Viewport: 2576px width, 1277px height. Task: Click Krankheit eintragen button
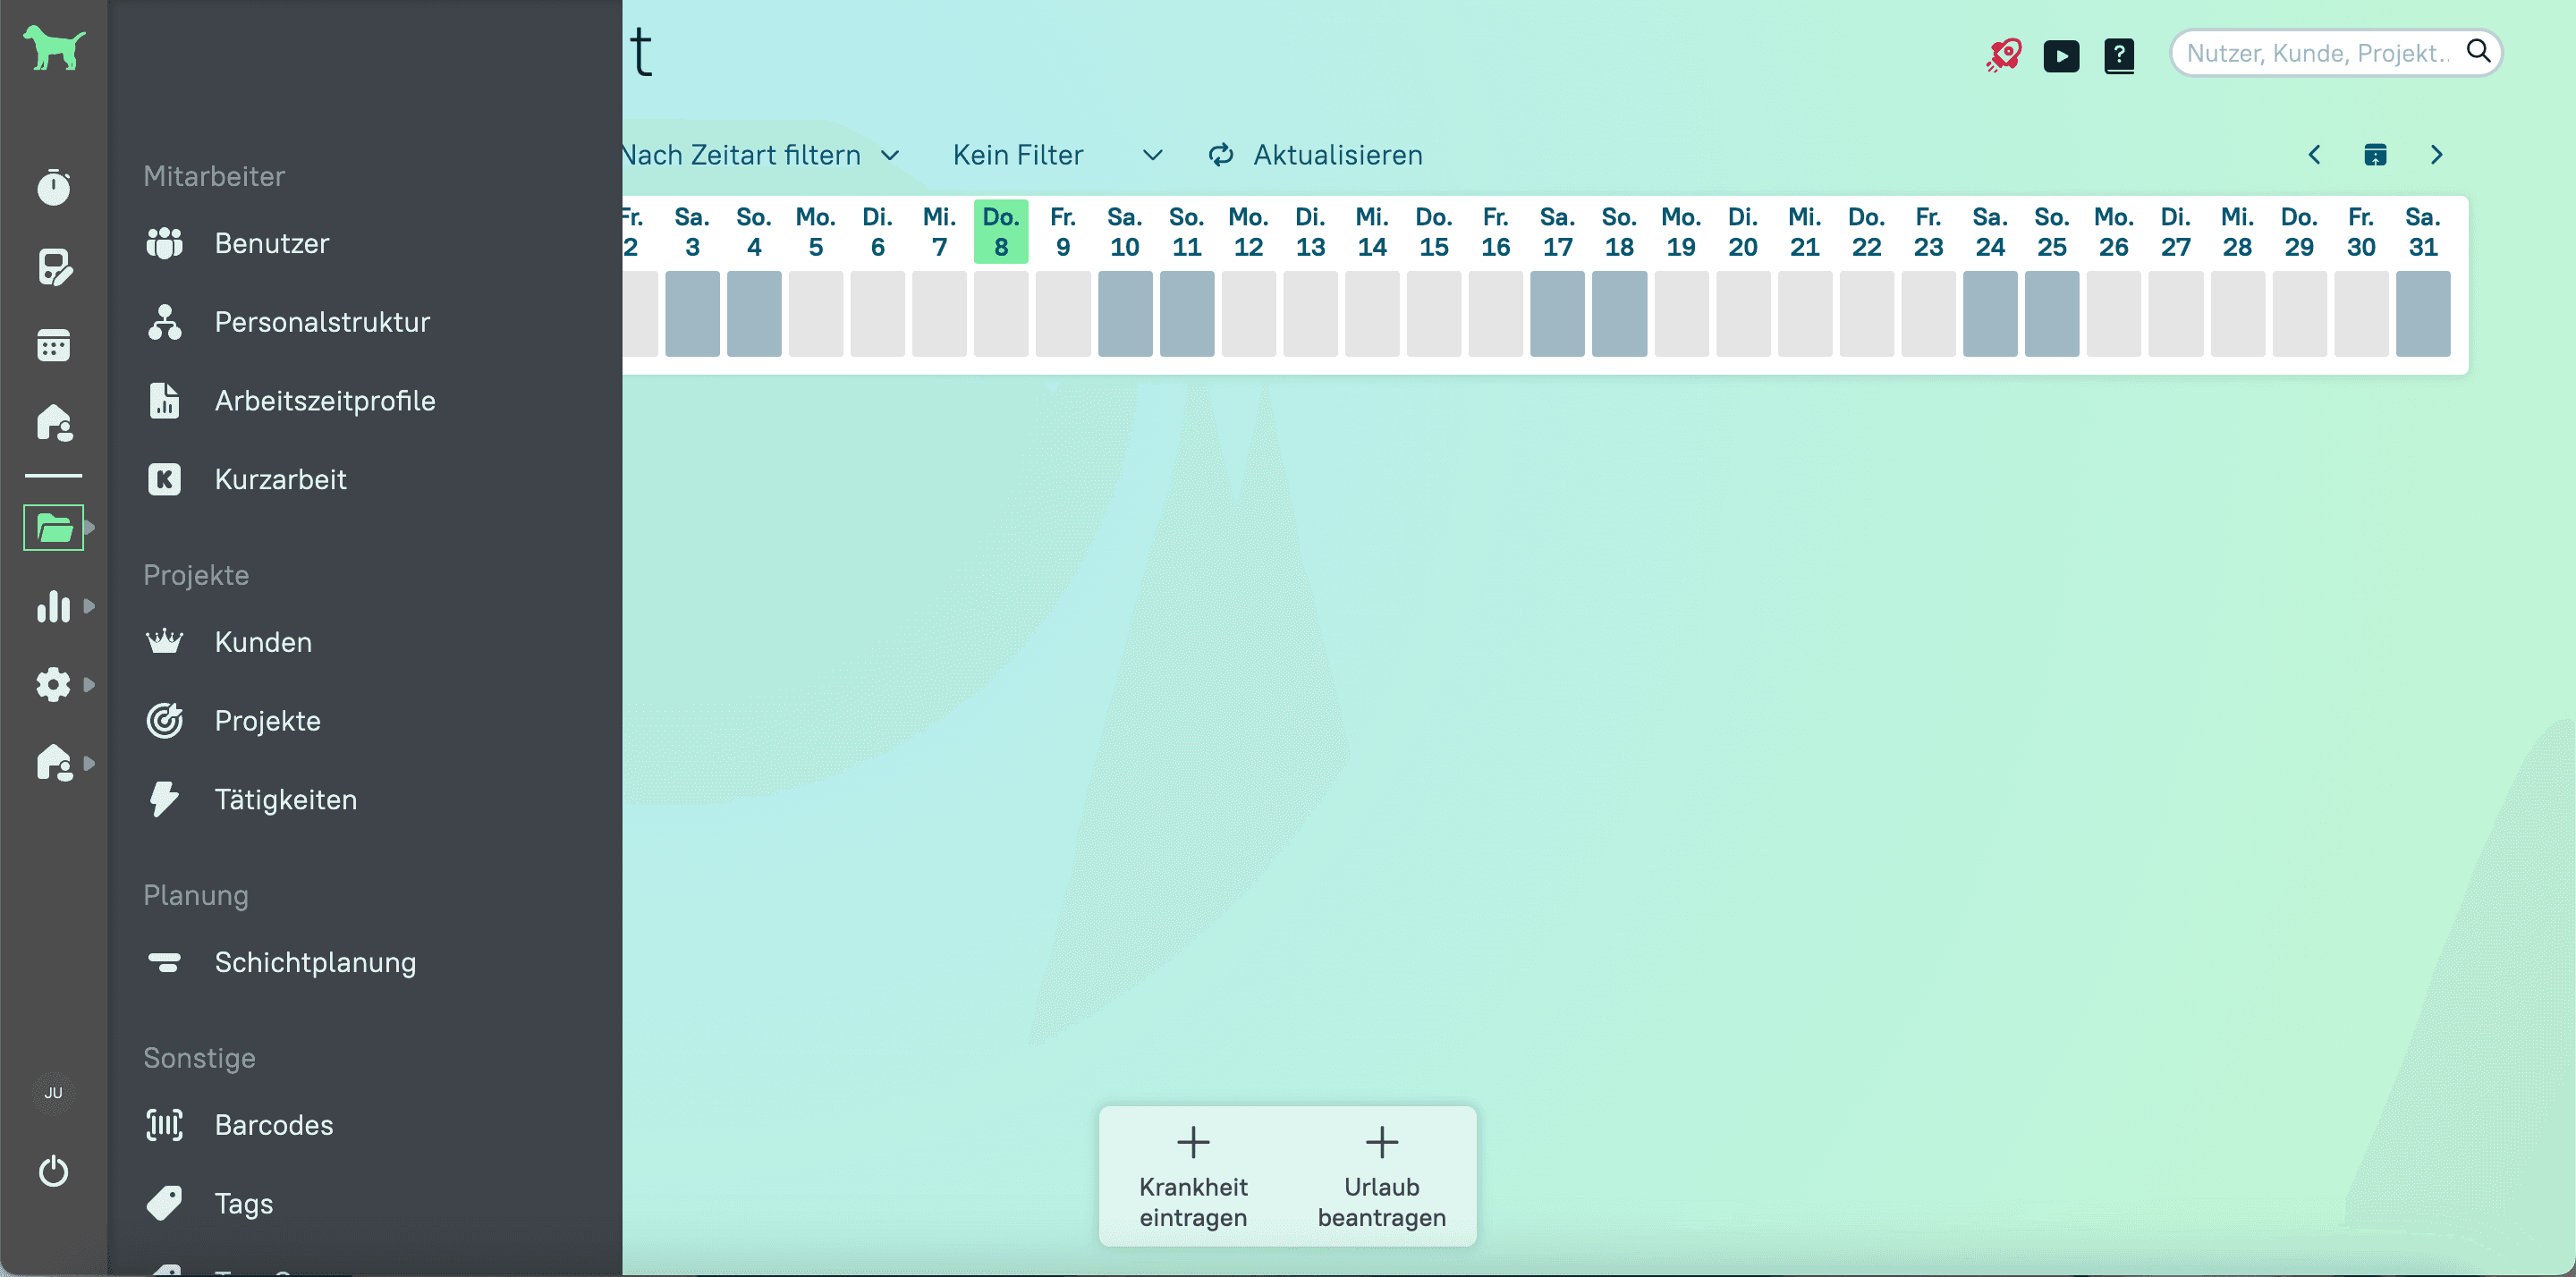(1192, 1176)
